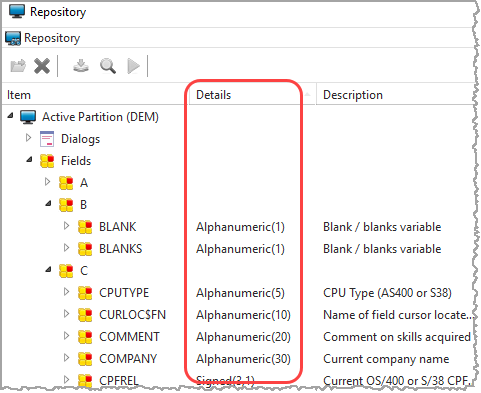Click the Active Partition monitor icon

click(28, 117)
